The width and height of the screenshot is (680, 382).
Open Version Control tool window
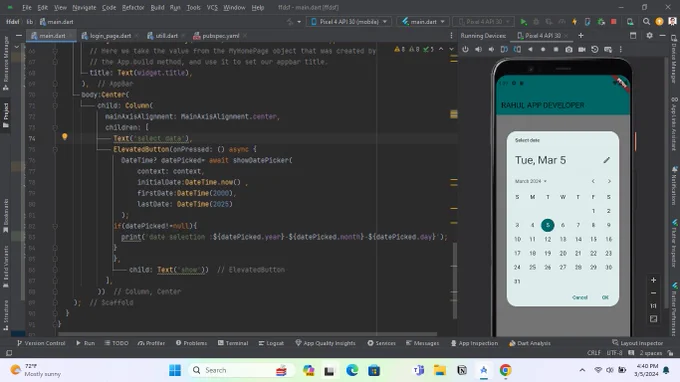click(41, 343)
